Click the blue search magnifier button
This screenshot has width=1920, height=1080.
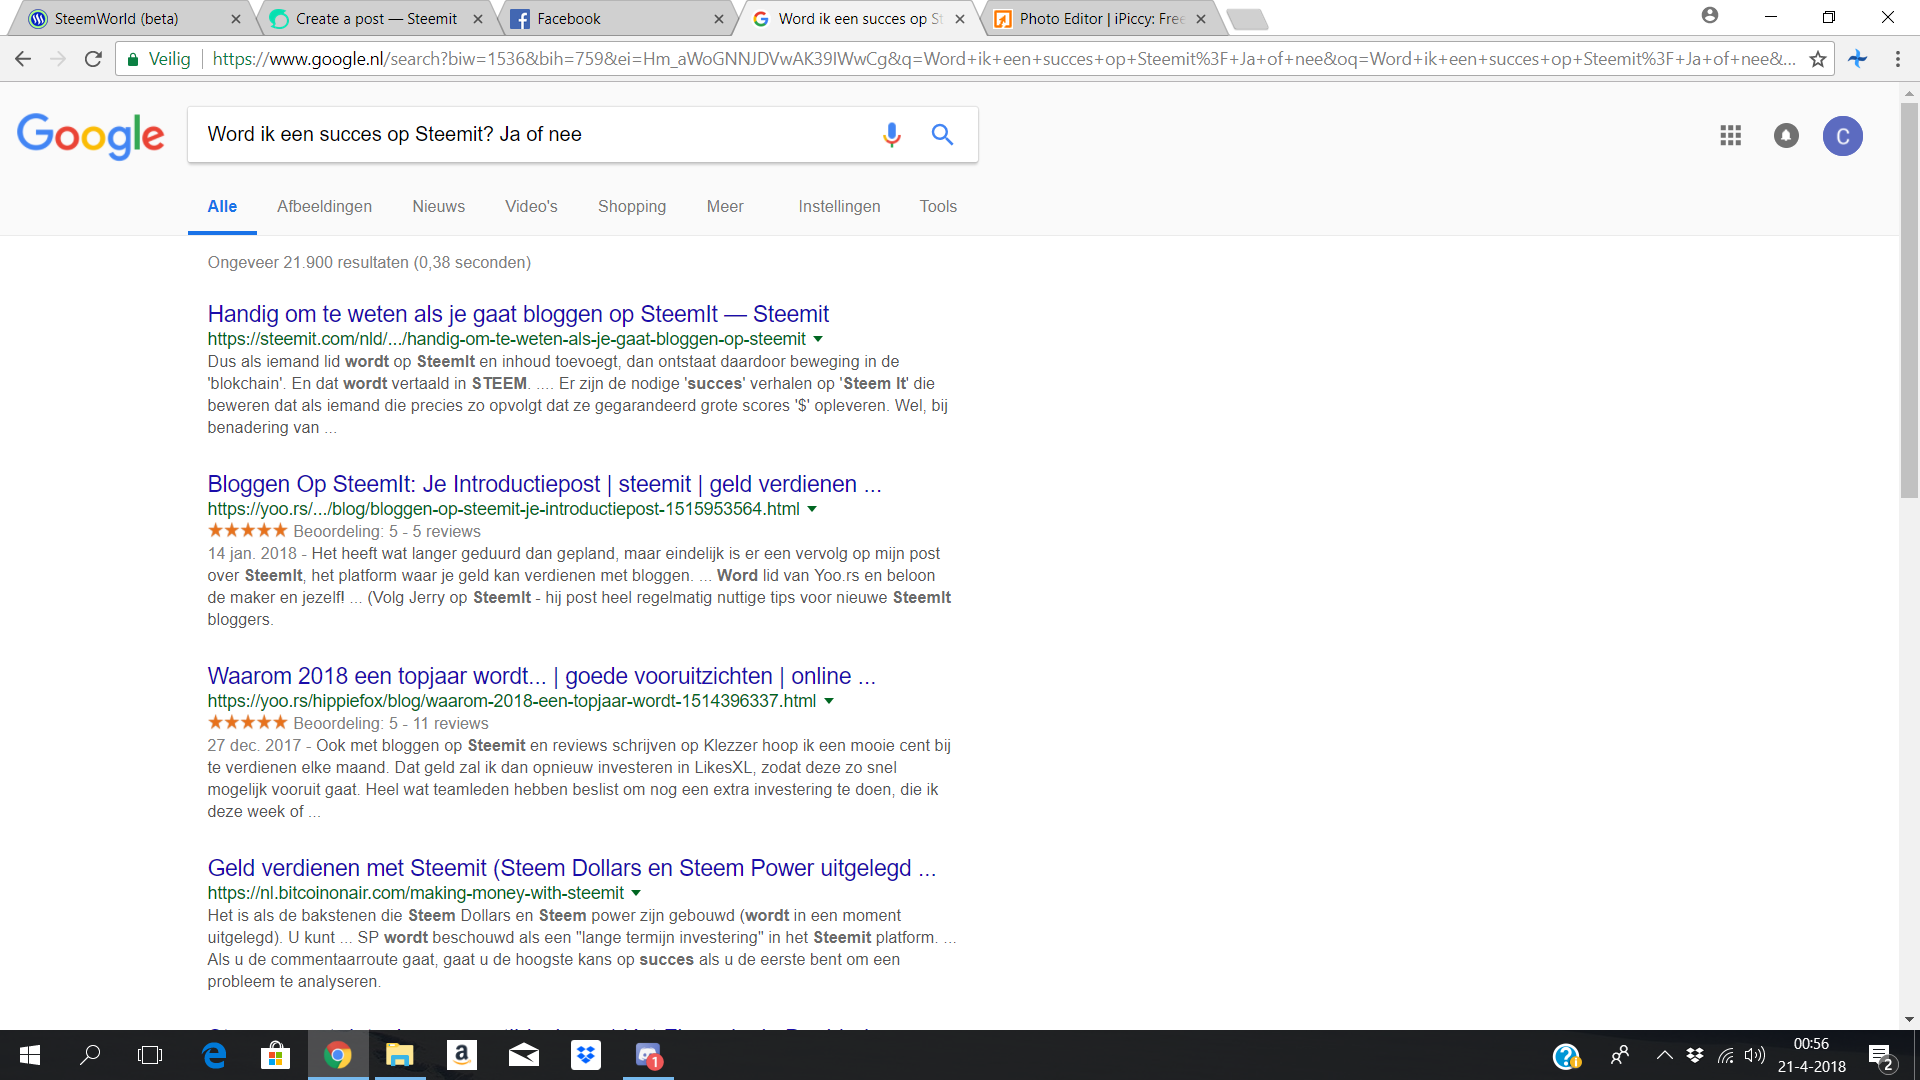[942, 134]
